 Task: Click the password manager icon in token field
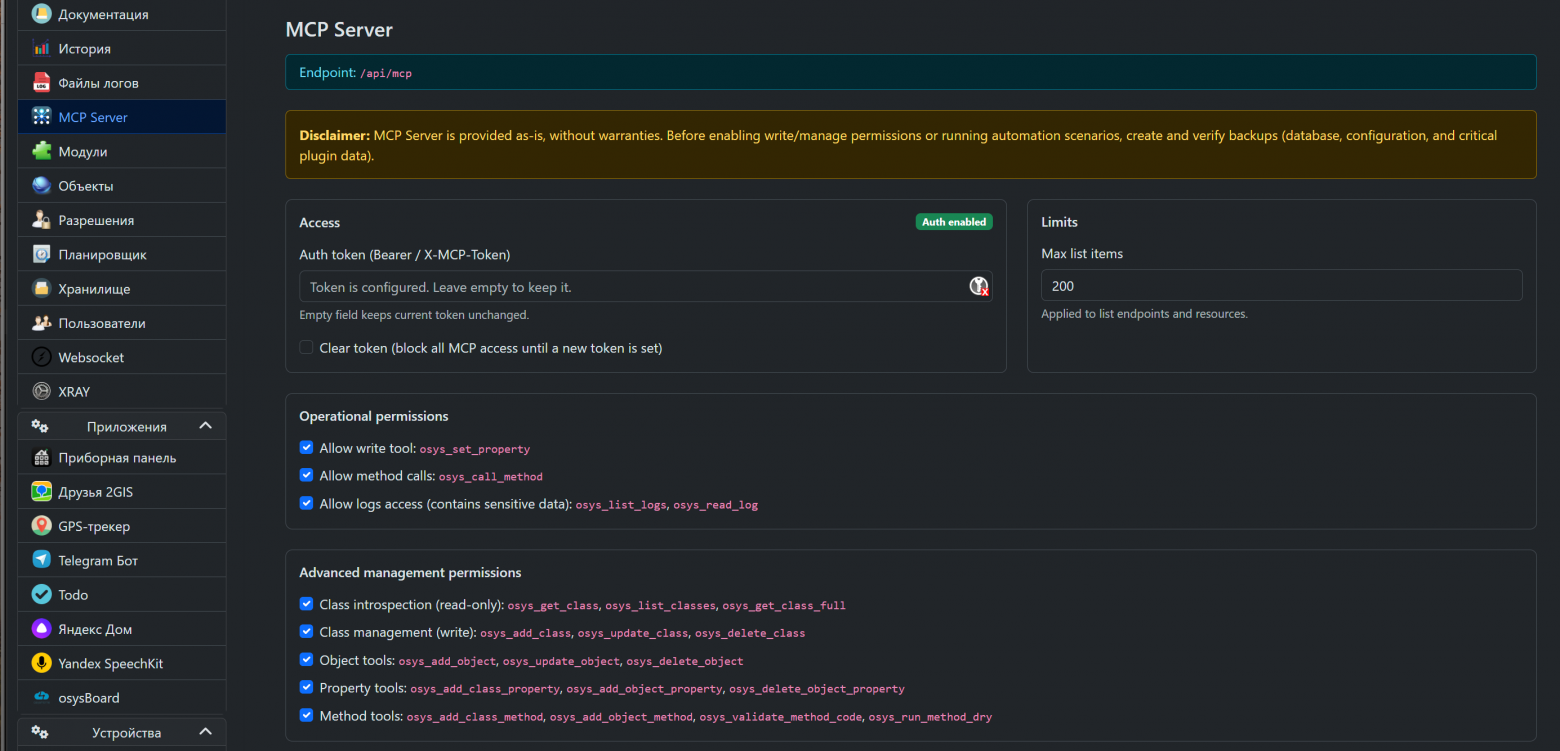pos(978,287)
